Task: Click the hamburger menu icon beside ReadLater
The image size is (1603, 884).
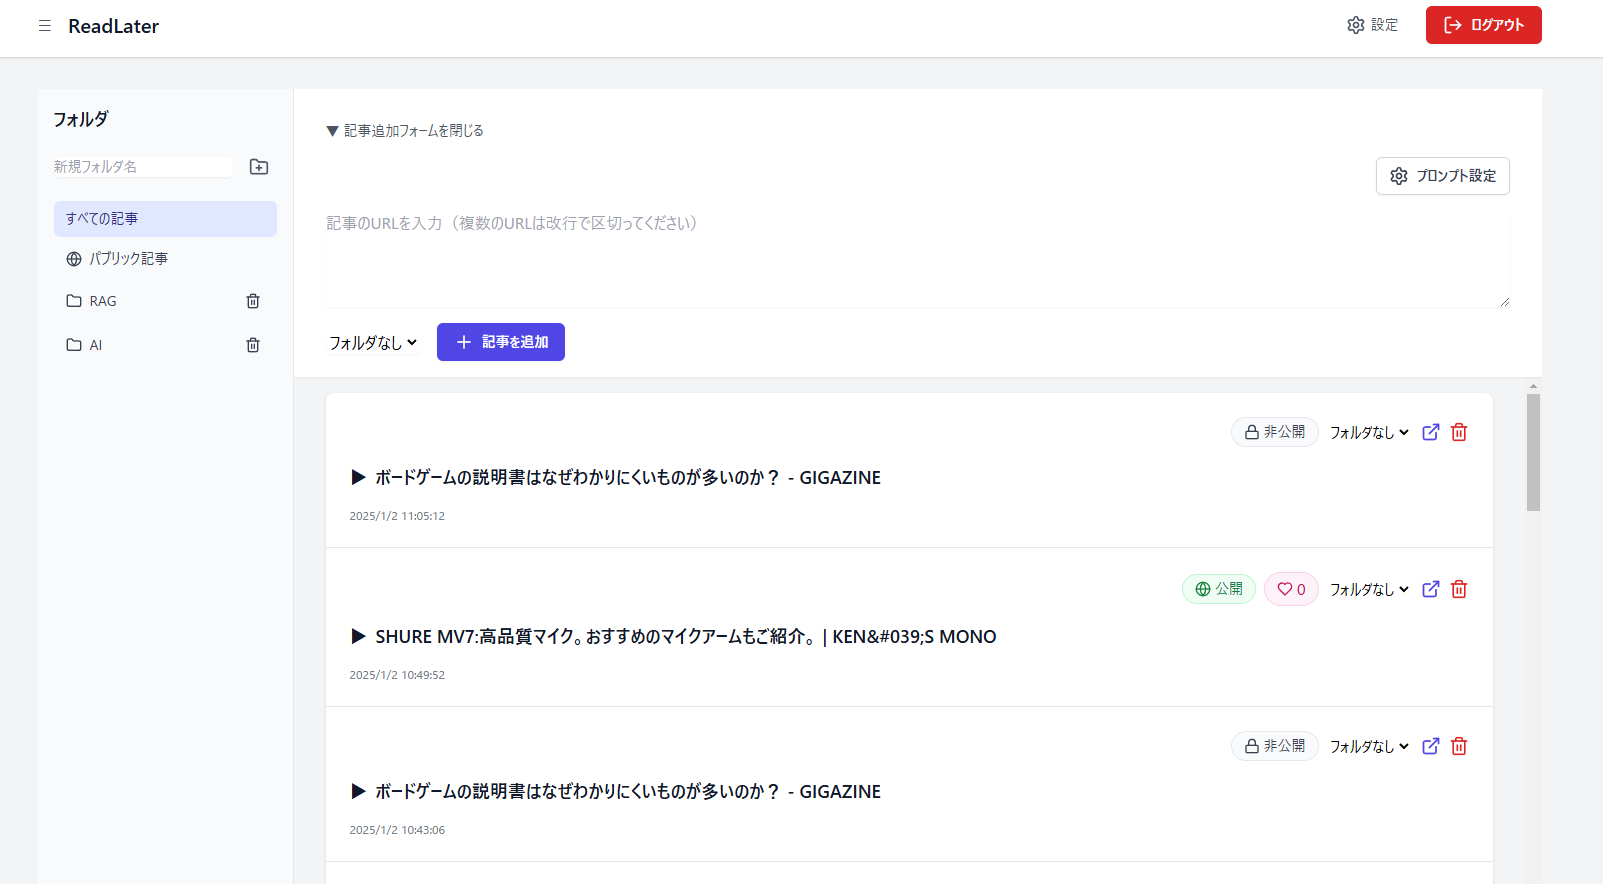Action: 45,26
